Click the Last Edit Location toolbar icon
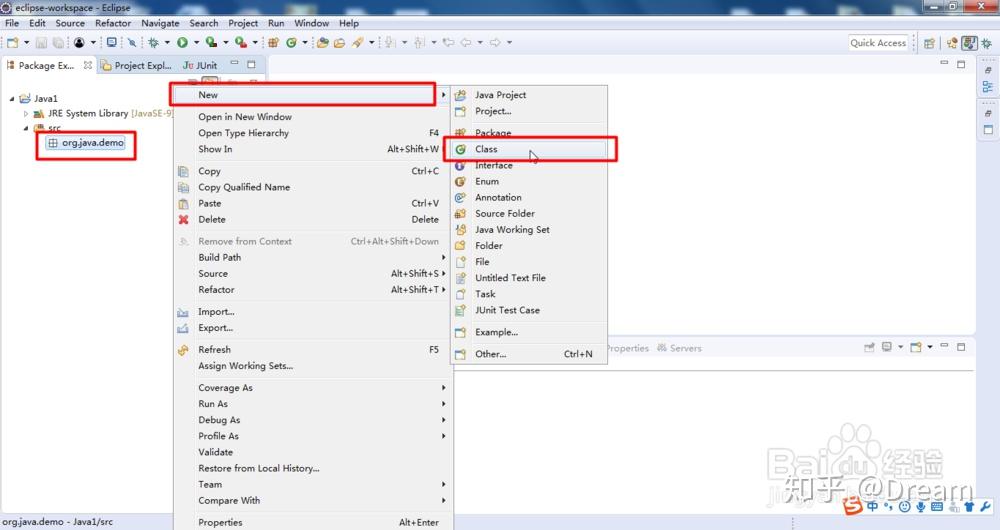Viewport: 1000px width, 530px height. pyautogui.click(x=448, y=43)
